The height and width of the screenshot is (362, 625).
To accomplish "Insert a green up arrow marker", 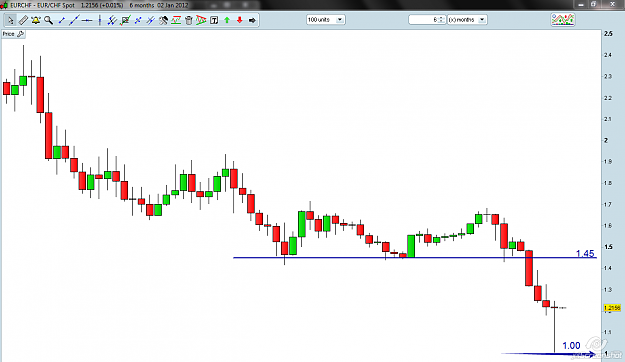I will (227, 20).
